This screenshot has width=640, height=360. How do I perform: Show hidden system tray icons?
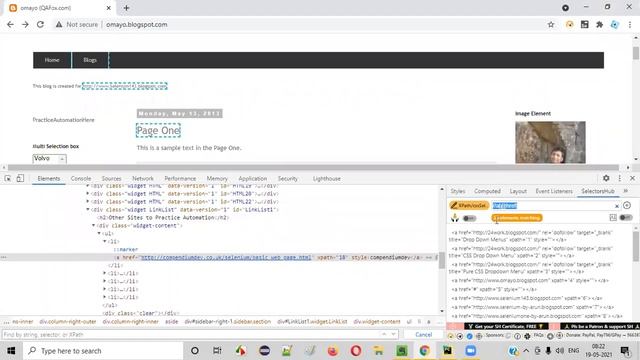pyautogui.click(x=526, y=351)
